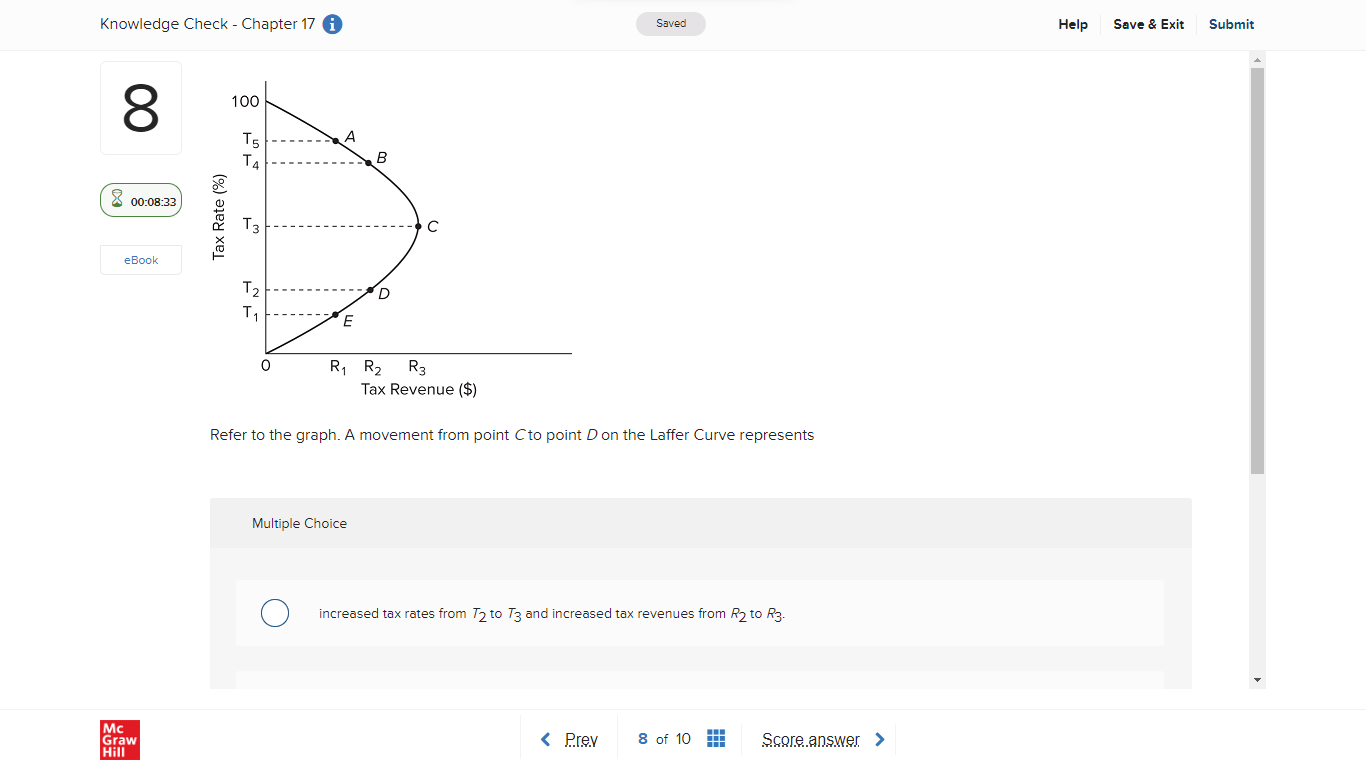Click the 8 of 10 page indicator

pos(664,739)
